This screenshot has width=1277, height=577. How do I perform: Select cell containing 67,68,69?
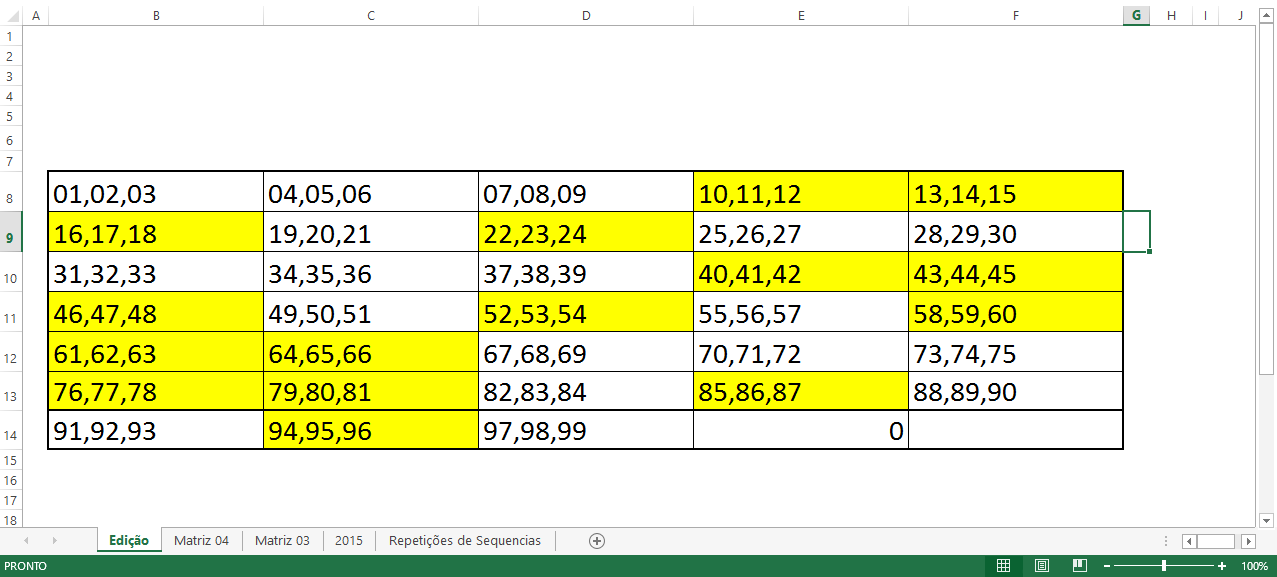(x=586, y=352)
